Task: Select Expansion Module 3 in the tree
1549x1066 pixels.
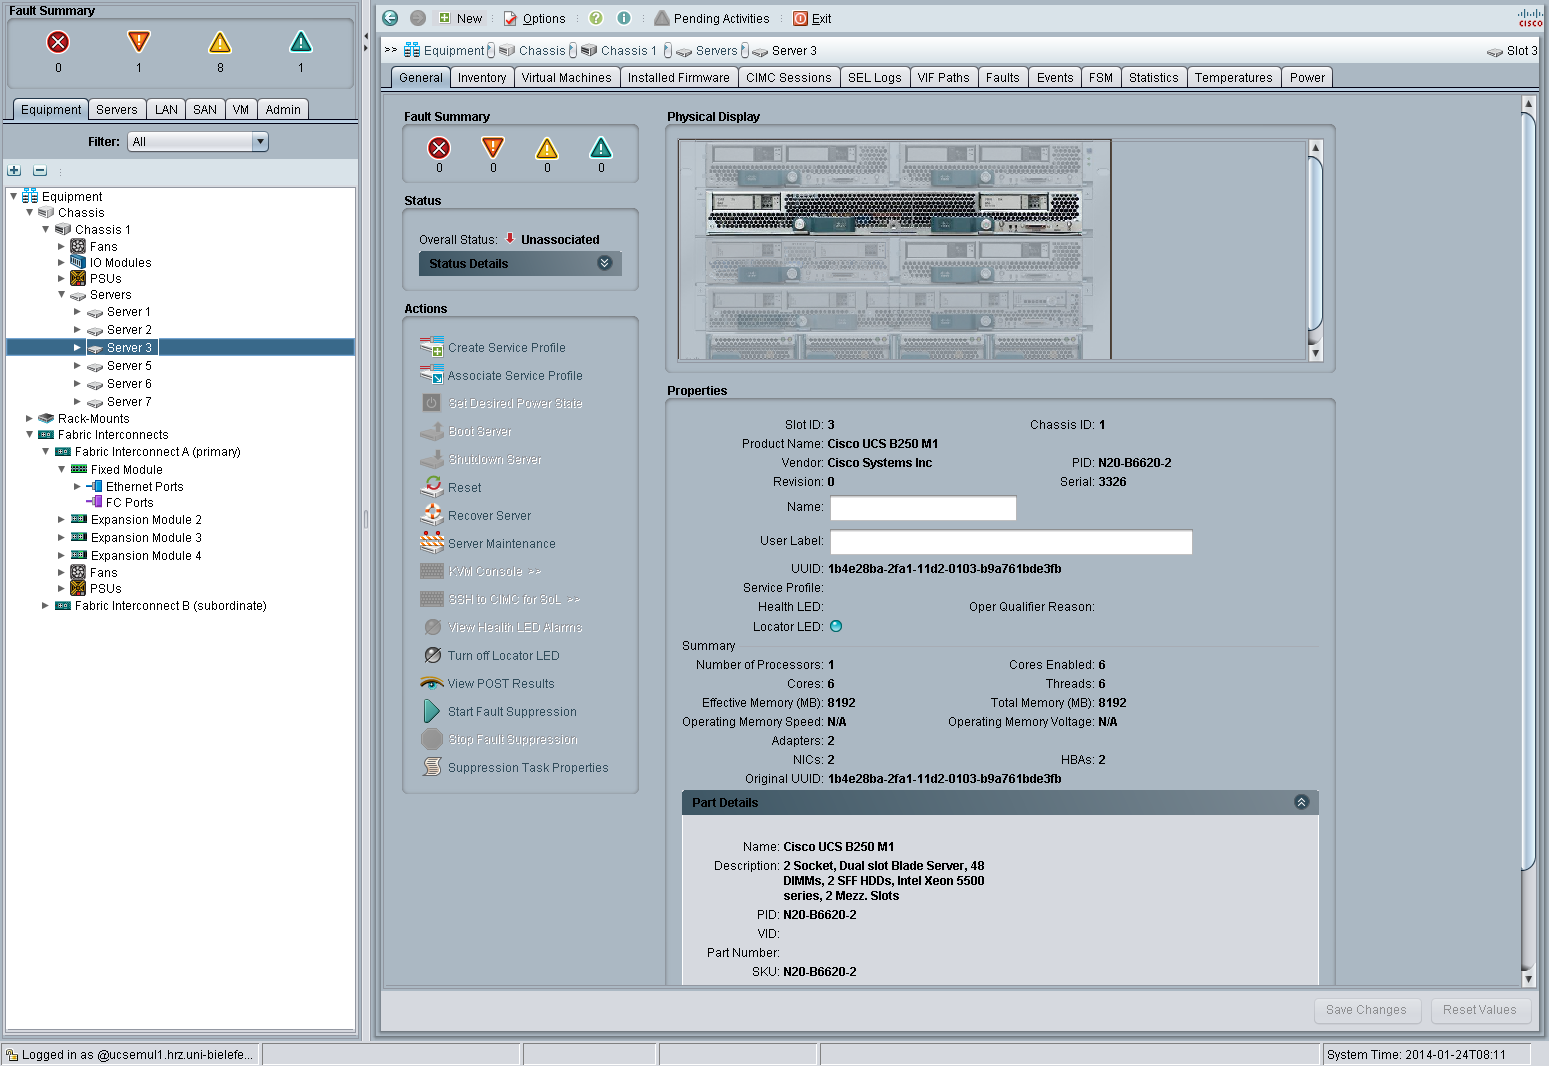Action: tap(146, 538)
